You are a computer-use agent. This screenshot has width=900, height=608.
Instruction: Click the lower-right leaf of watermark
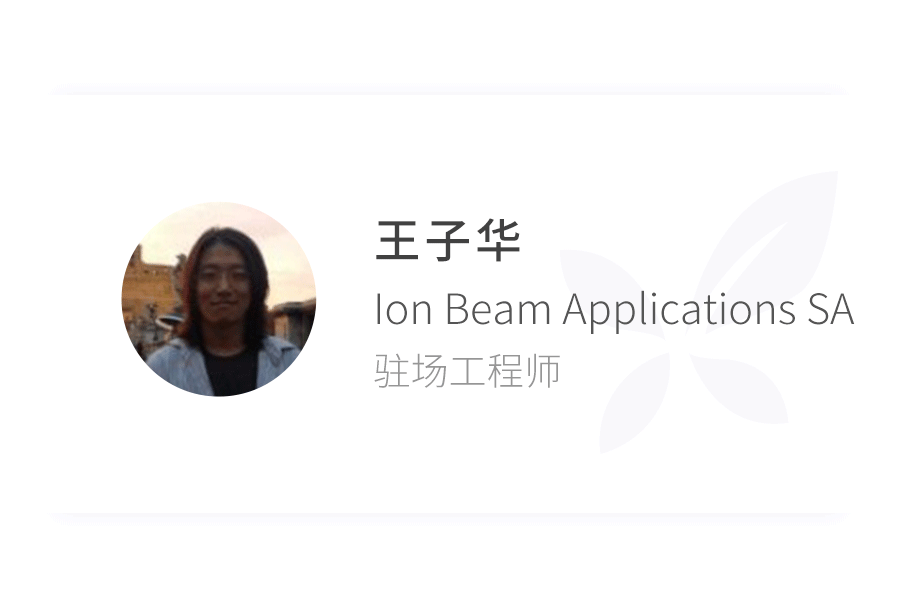pos(740,389)
